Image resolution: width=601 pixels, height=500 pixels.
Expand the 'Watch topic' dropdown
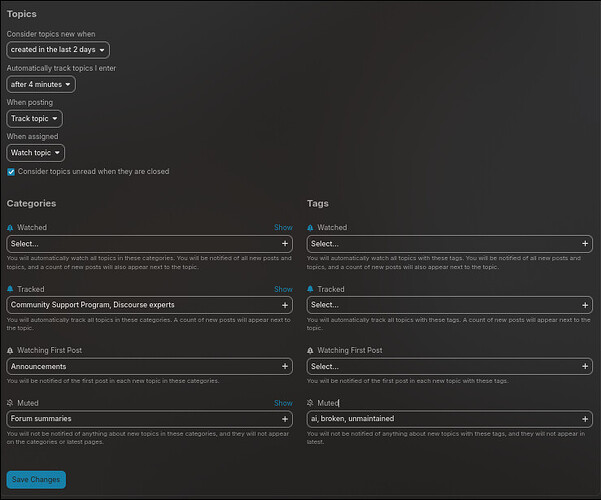[x=36, y=153]
